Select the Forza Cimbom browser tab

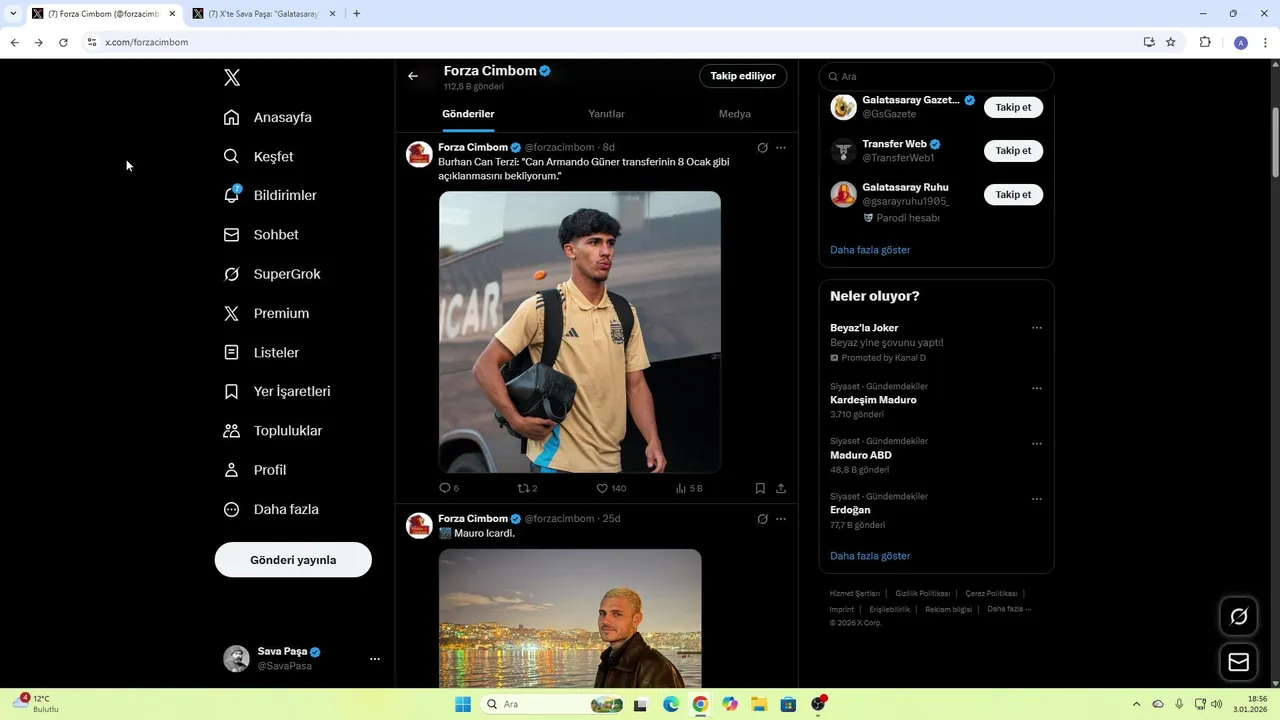tap(103, 14)
